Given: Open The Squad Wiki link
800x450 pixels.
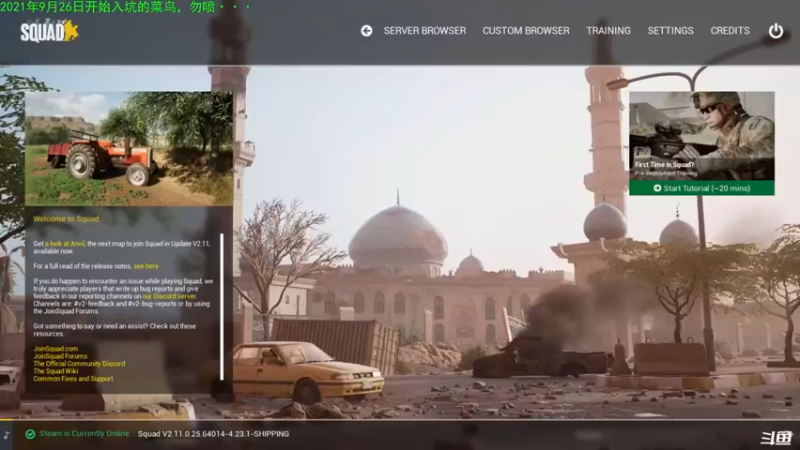Looking at the screenshot, I should coord(56,371).
